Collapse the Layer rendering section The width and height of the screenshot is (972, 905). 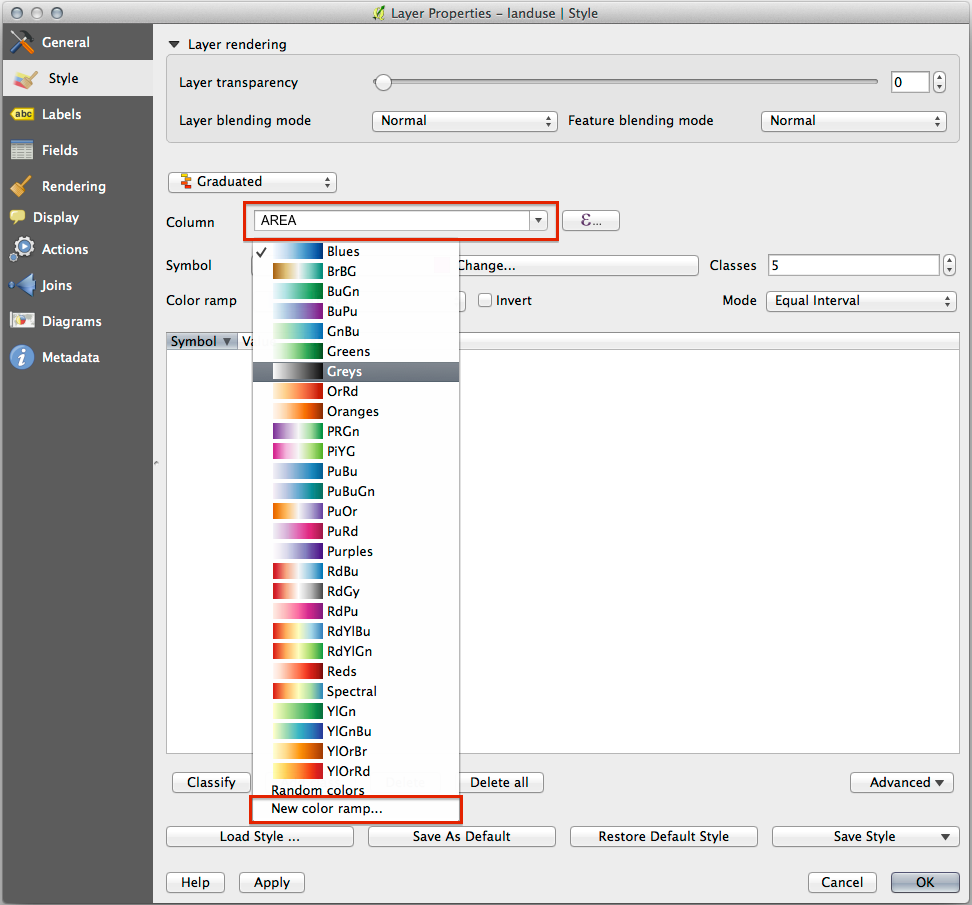174,44
